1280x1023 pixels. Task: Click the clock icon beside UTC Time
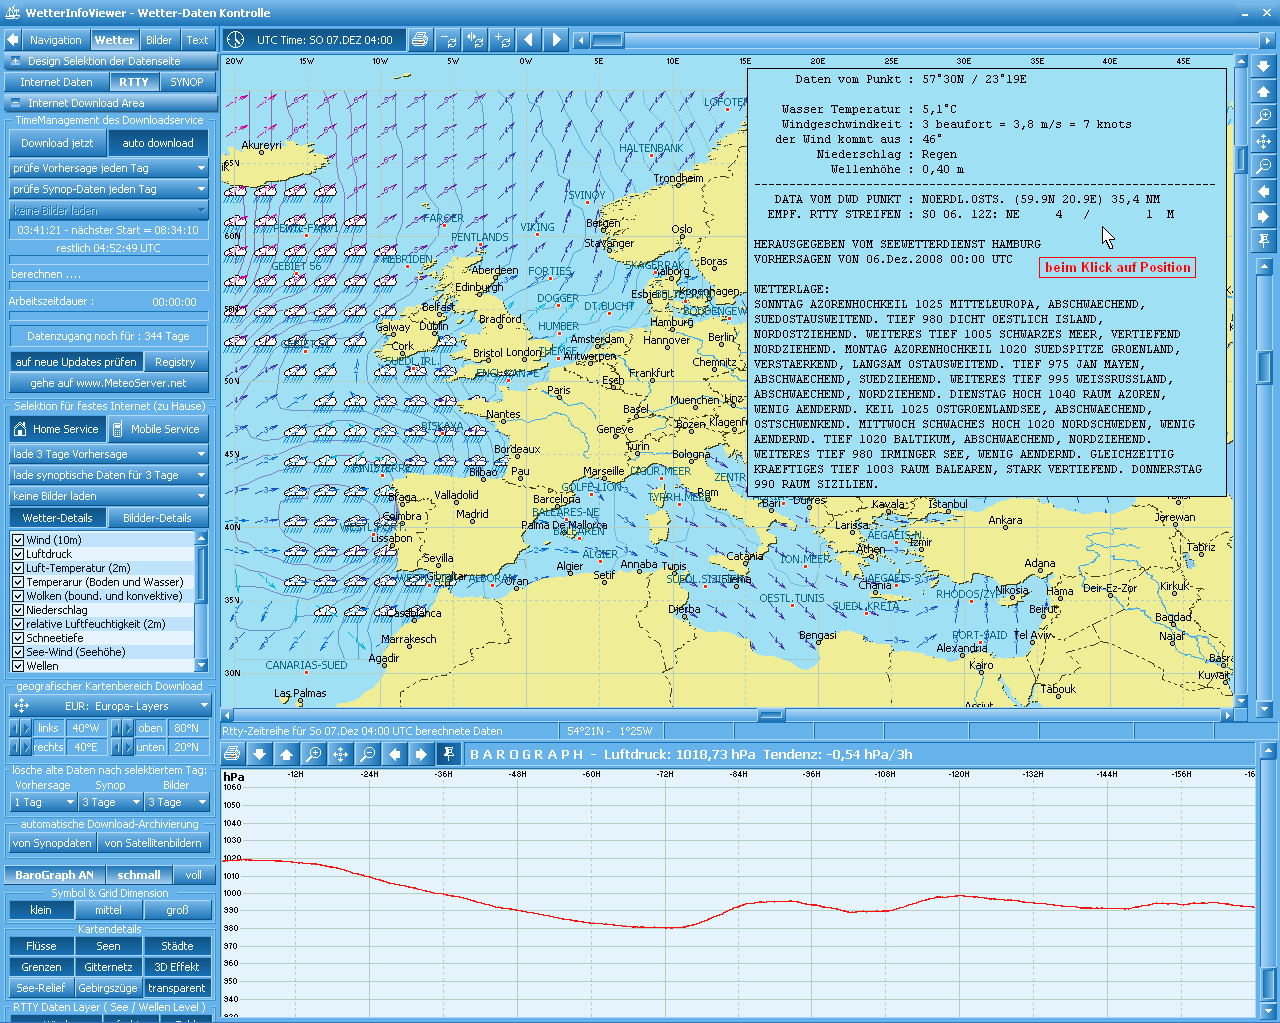click(x=235, y=40)
